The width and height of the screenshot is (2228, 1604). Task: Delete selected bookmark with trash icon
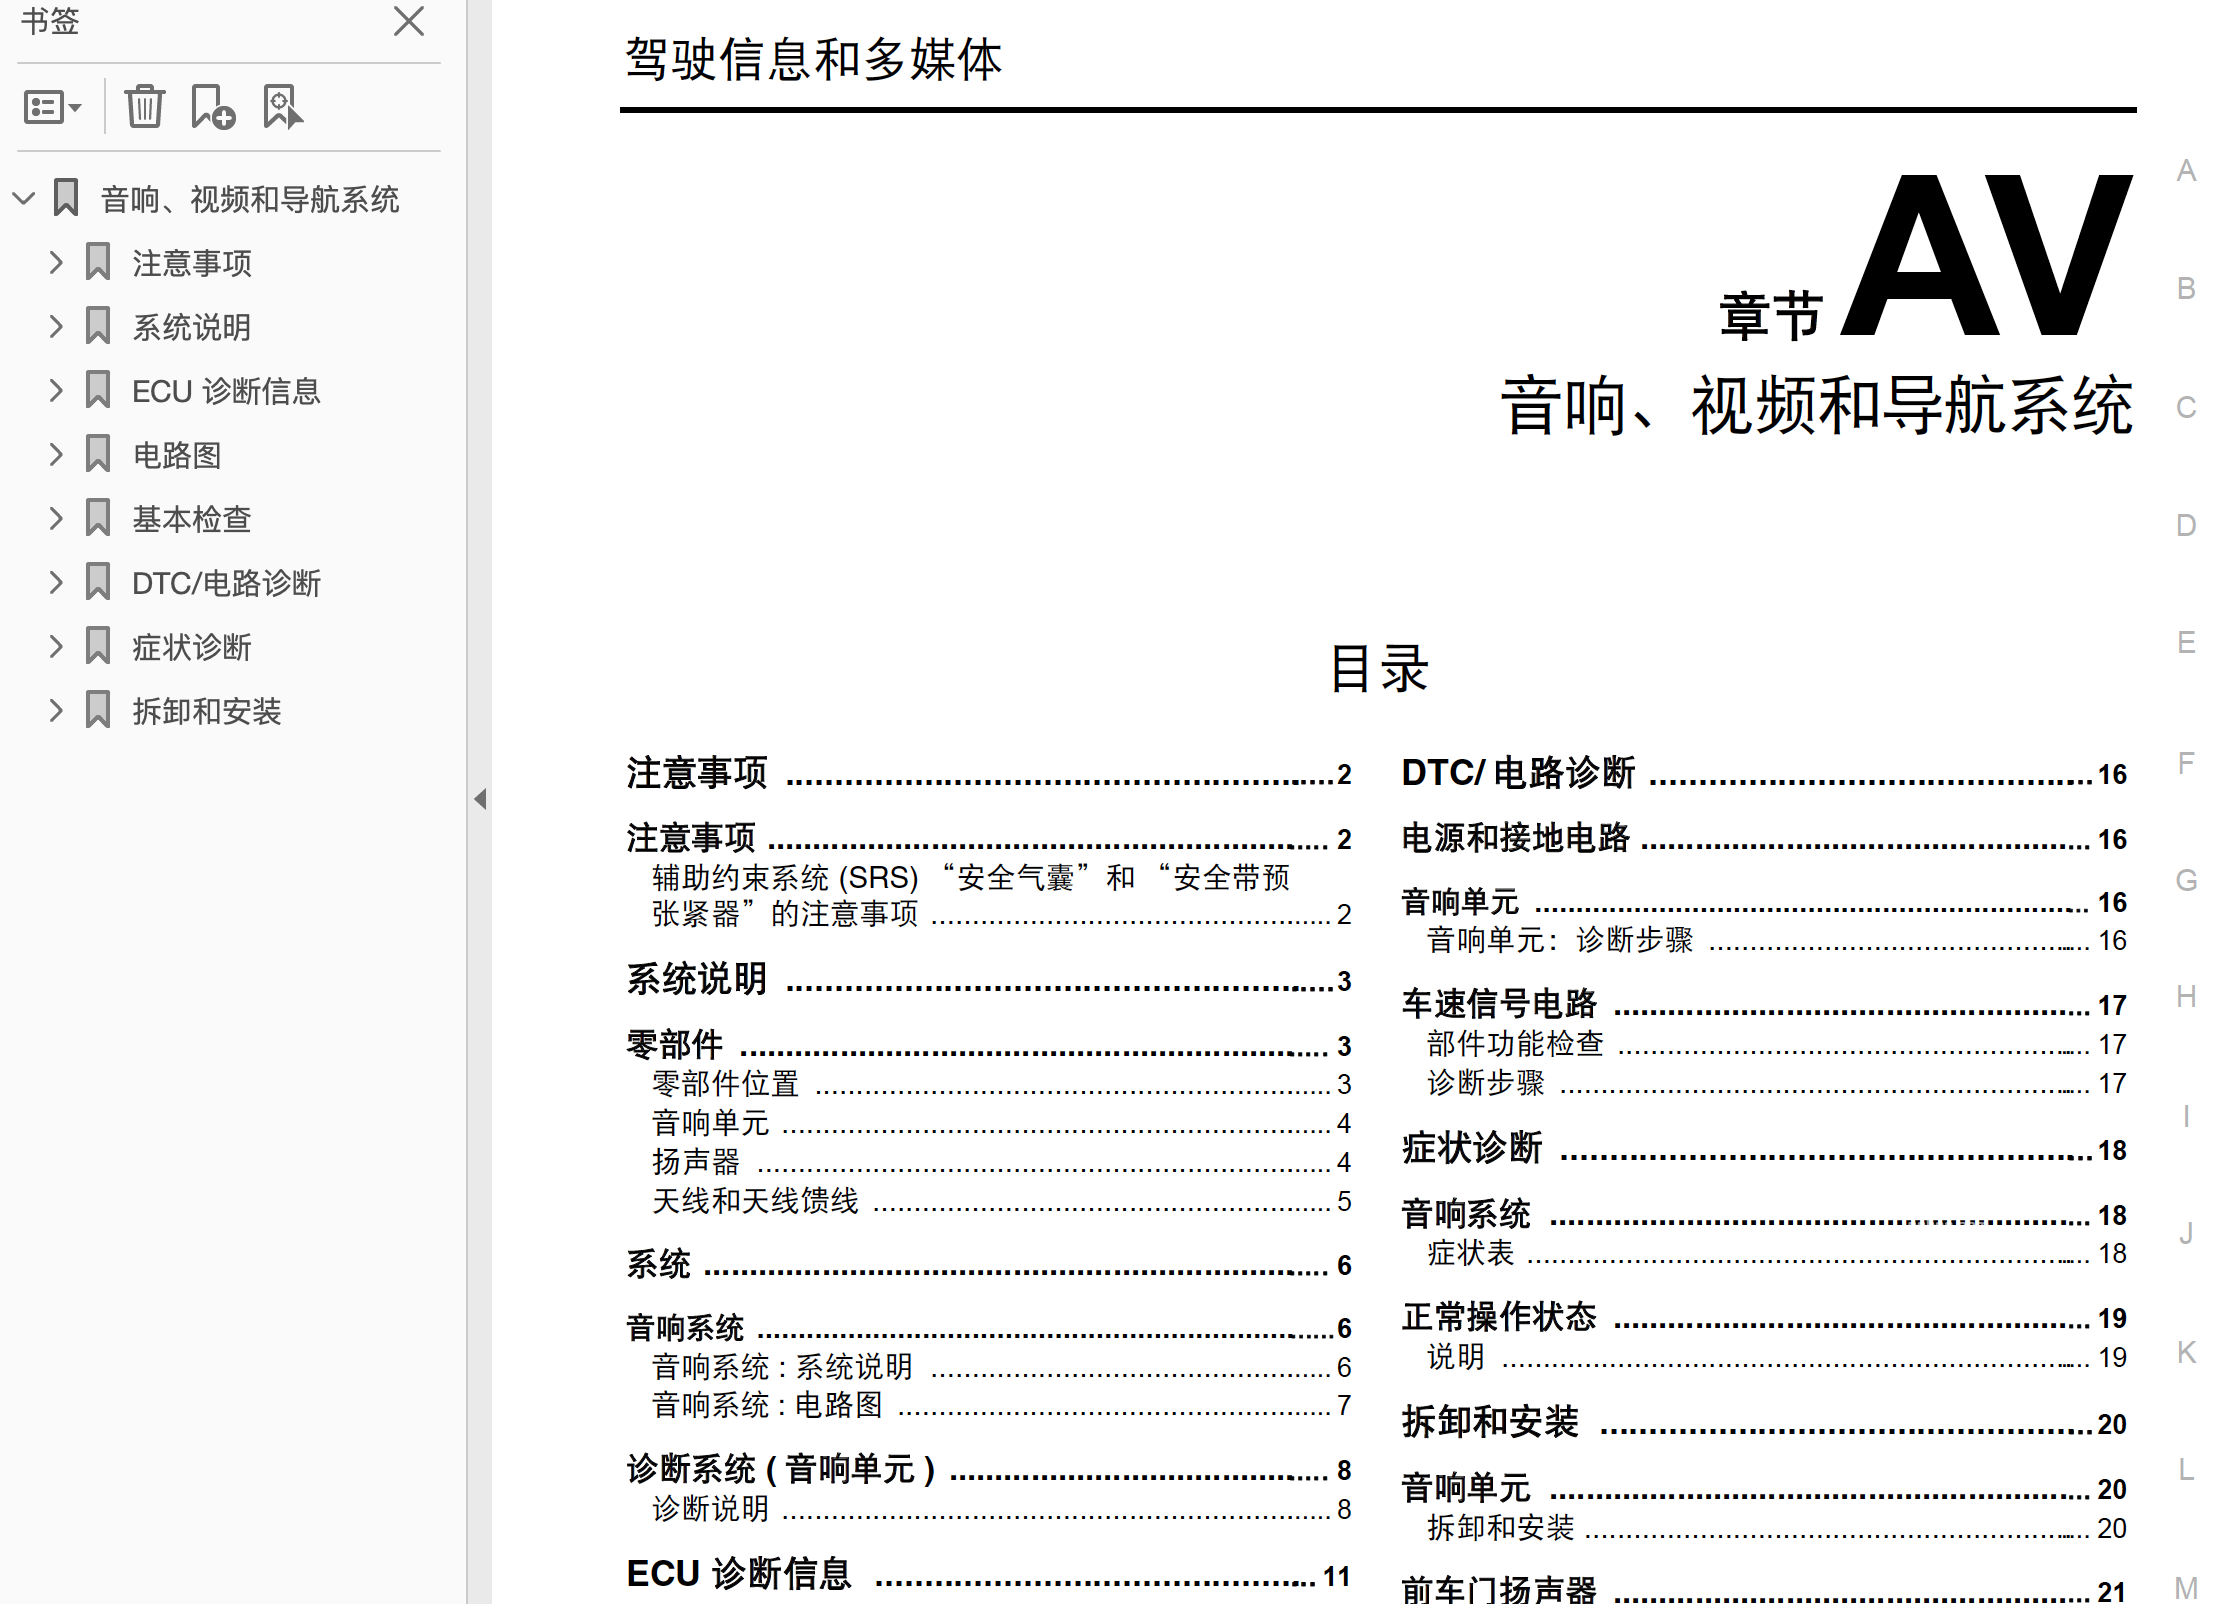click(x=144, y=106)
